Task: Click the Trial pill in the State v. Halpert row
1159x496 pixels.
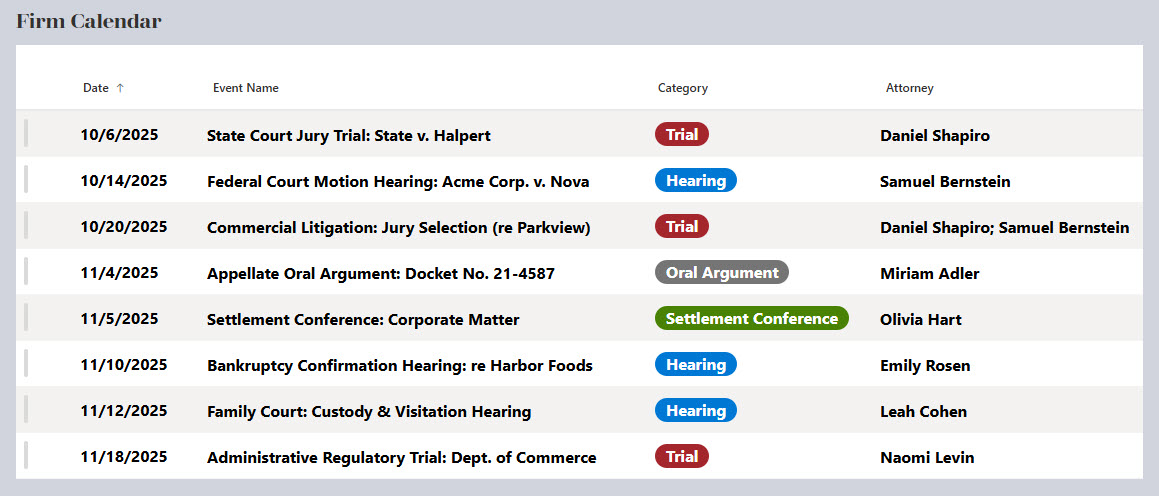Action: point(682,134)
